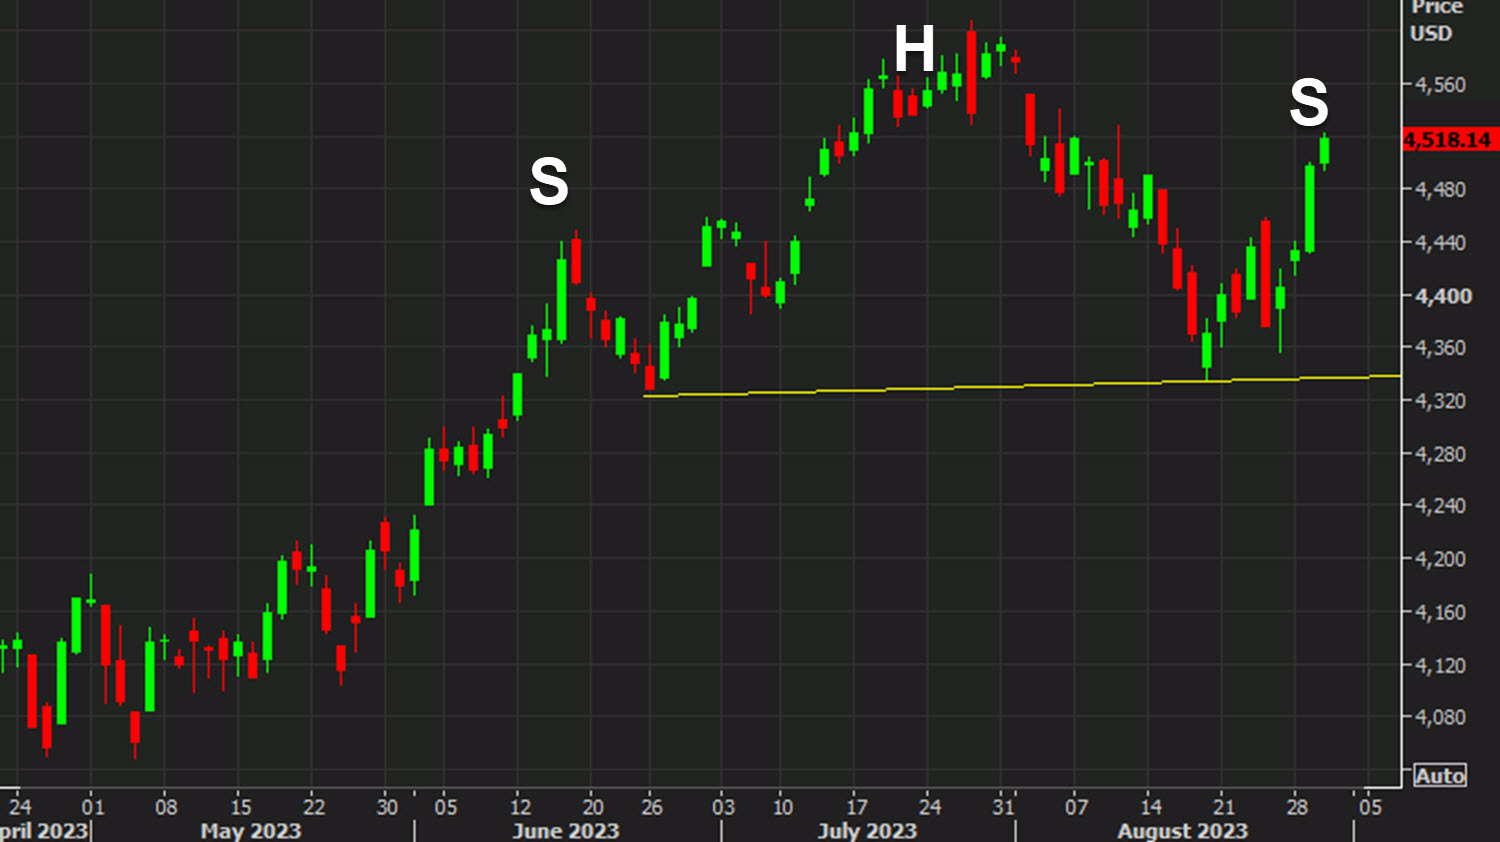
Task: Click the 4,240 price axis label
Action: [x=1440, y=506]
